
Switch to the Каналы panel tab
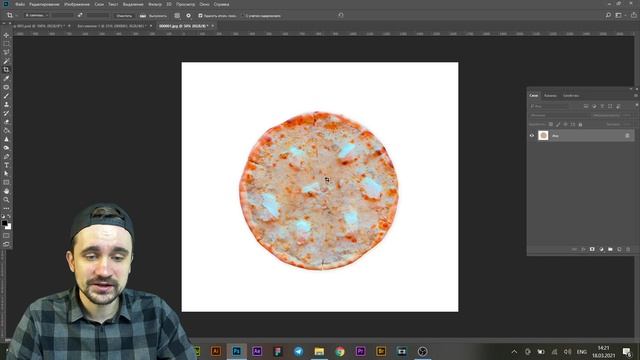(550, 96)
